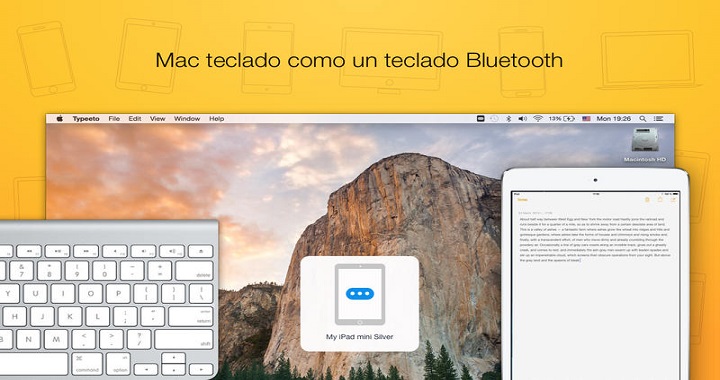Tap the share icon in iPad Notes

click(660, 200)
